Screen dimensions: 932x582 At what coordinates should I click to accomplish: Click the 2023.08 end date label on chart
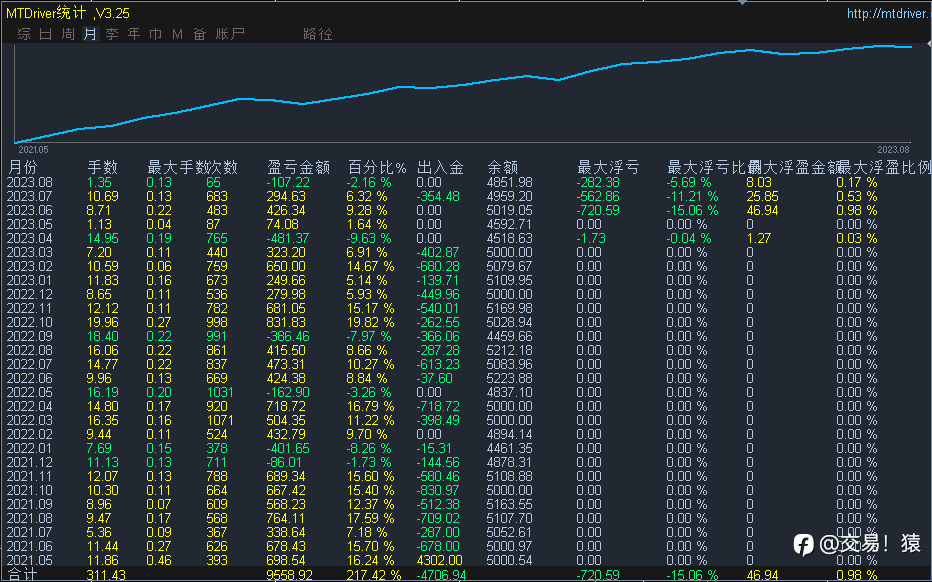click(x=892, y=148)
